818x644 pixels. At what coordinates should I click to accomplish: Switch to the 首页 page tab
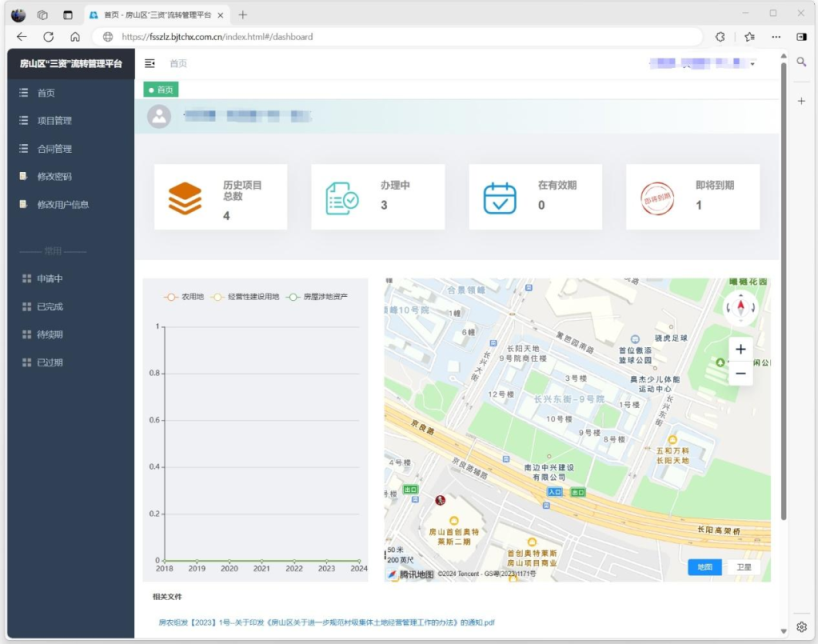point(161,90)
